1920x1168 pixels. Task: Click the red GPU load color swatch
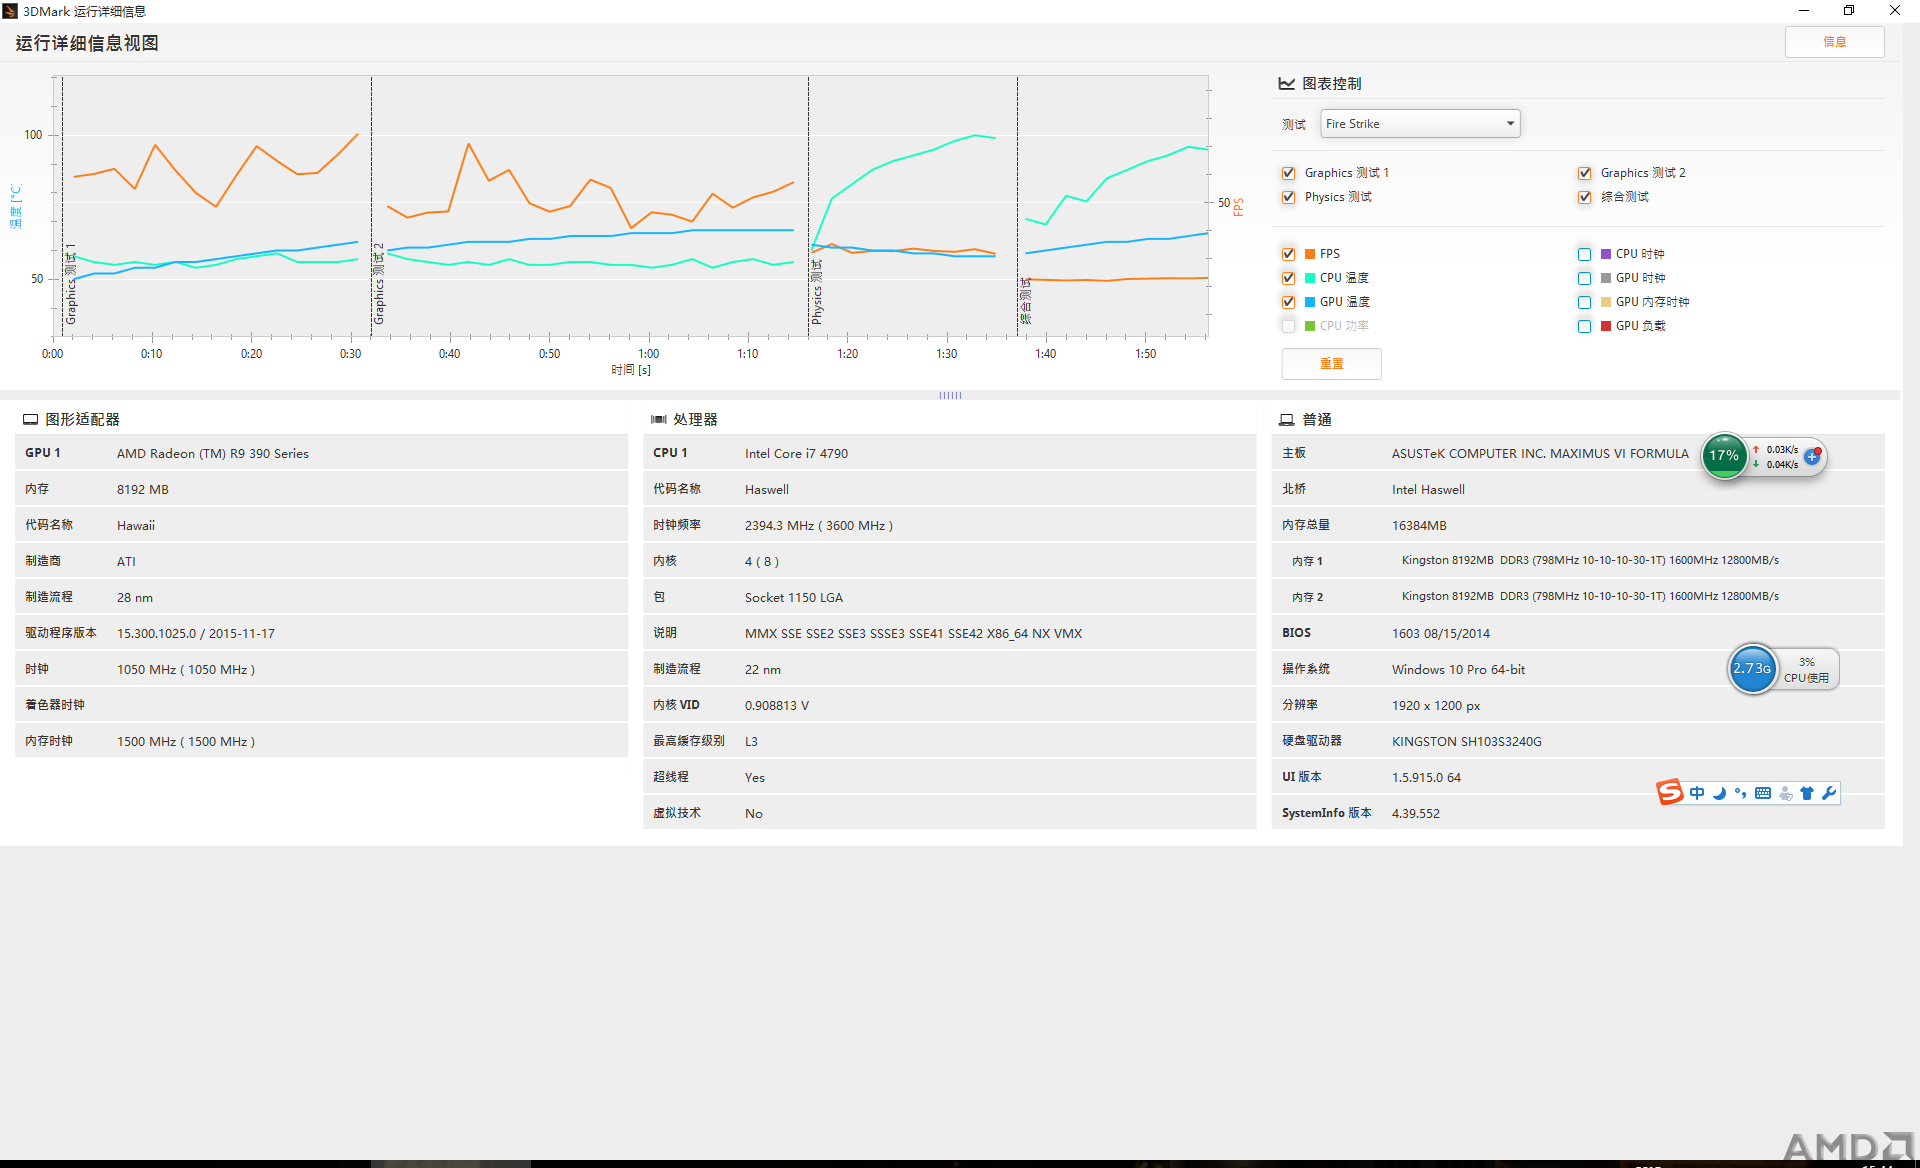click(x=1606, y=326)
